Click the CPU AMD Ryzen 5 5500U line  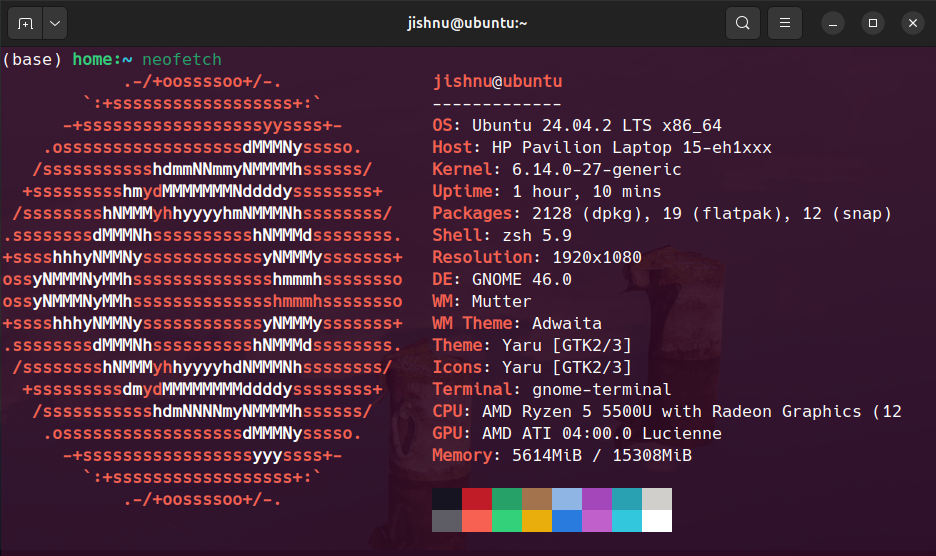pyautogui.click(x=667, y=411)
